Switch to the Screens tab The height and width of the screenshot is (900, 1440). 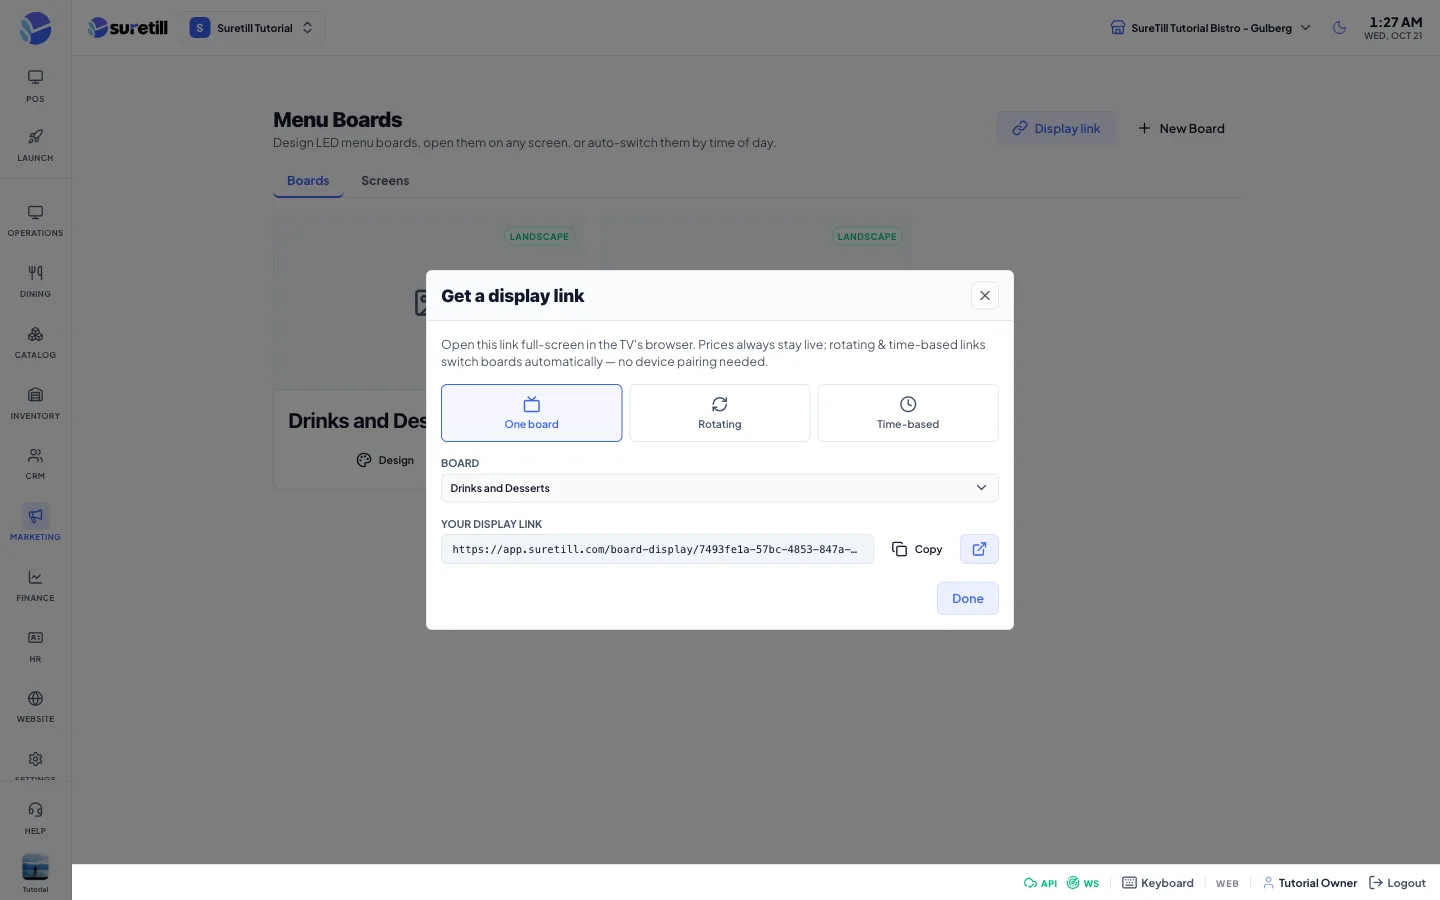[385, 181]
